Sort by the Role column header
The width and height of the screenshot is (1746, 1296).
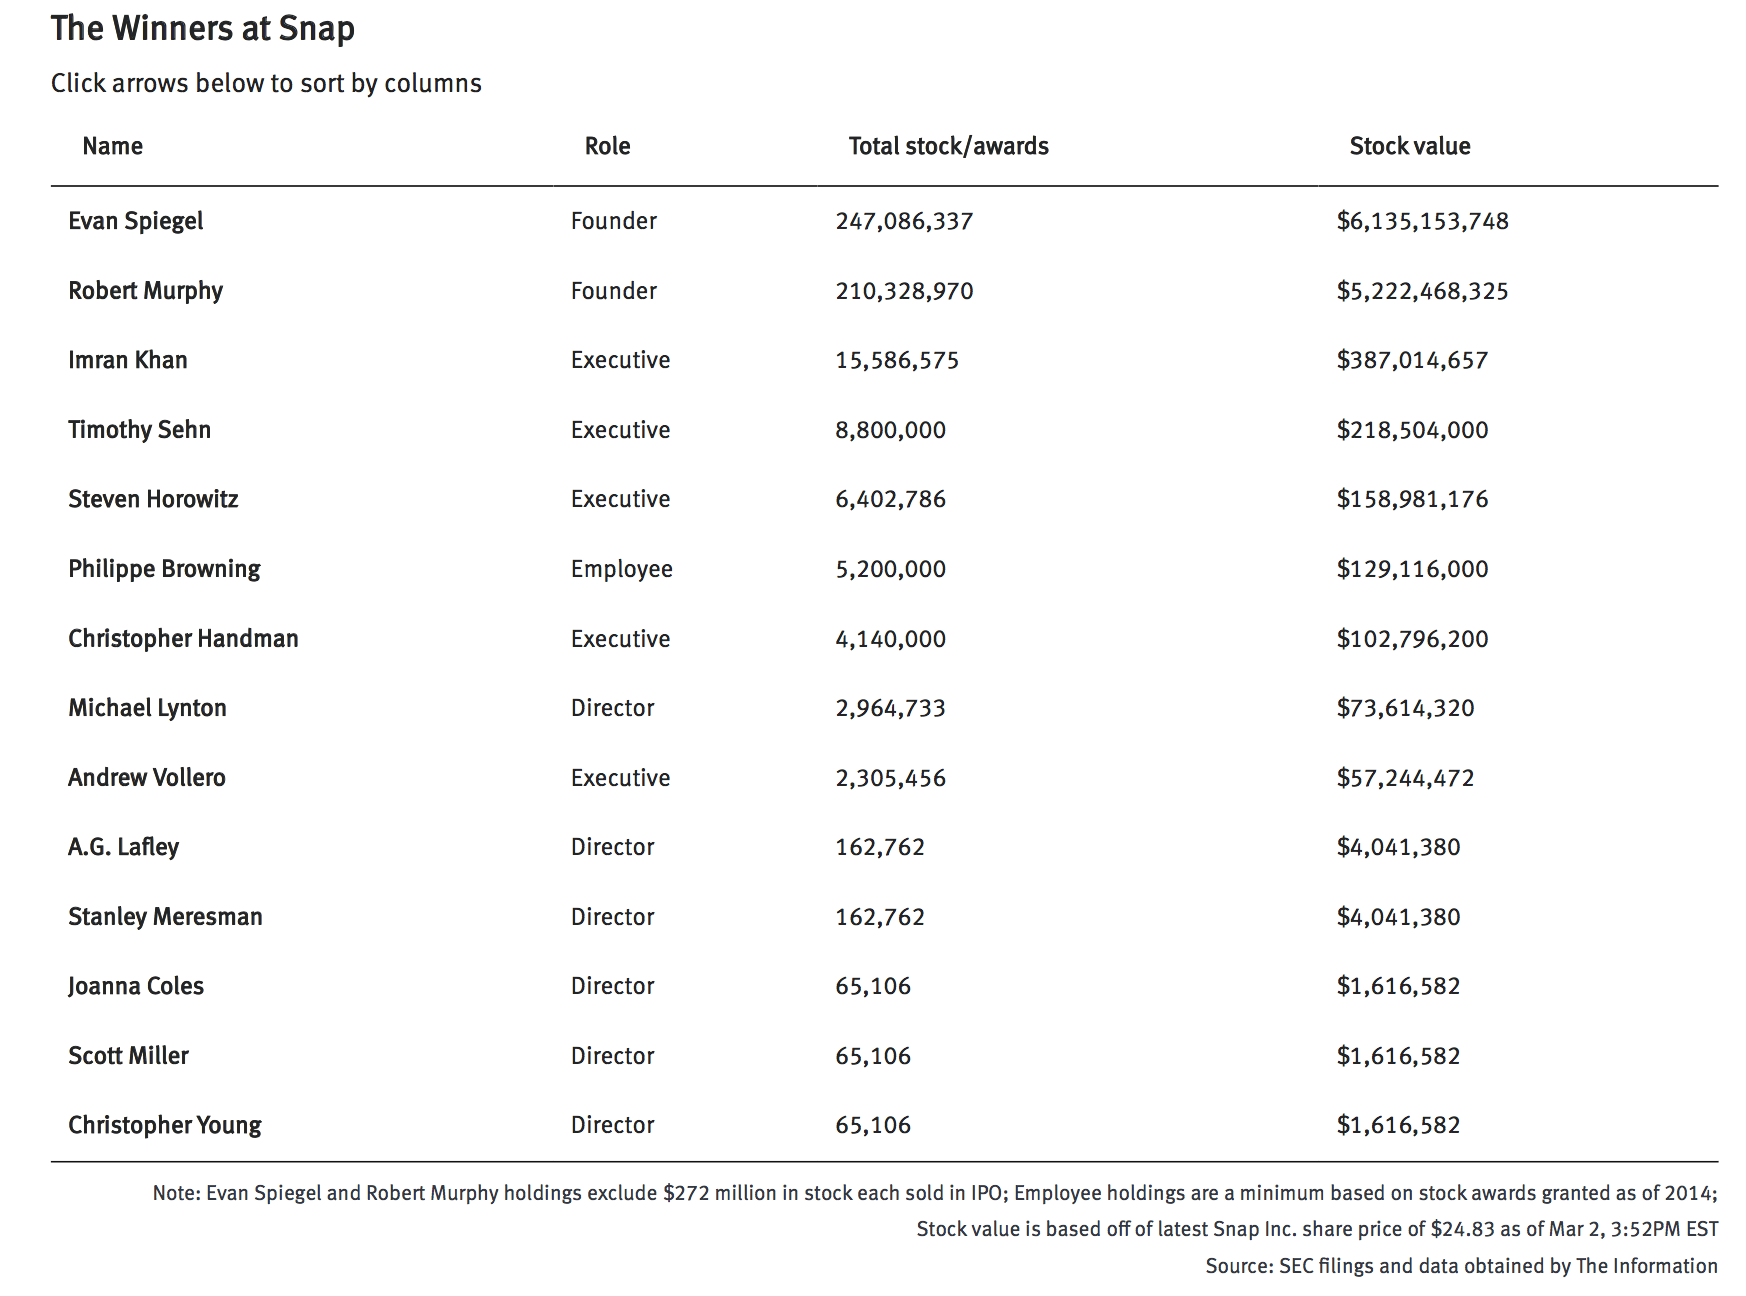tap(607, 147)
